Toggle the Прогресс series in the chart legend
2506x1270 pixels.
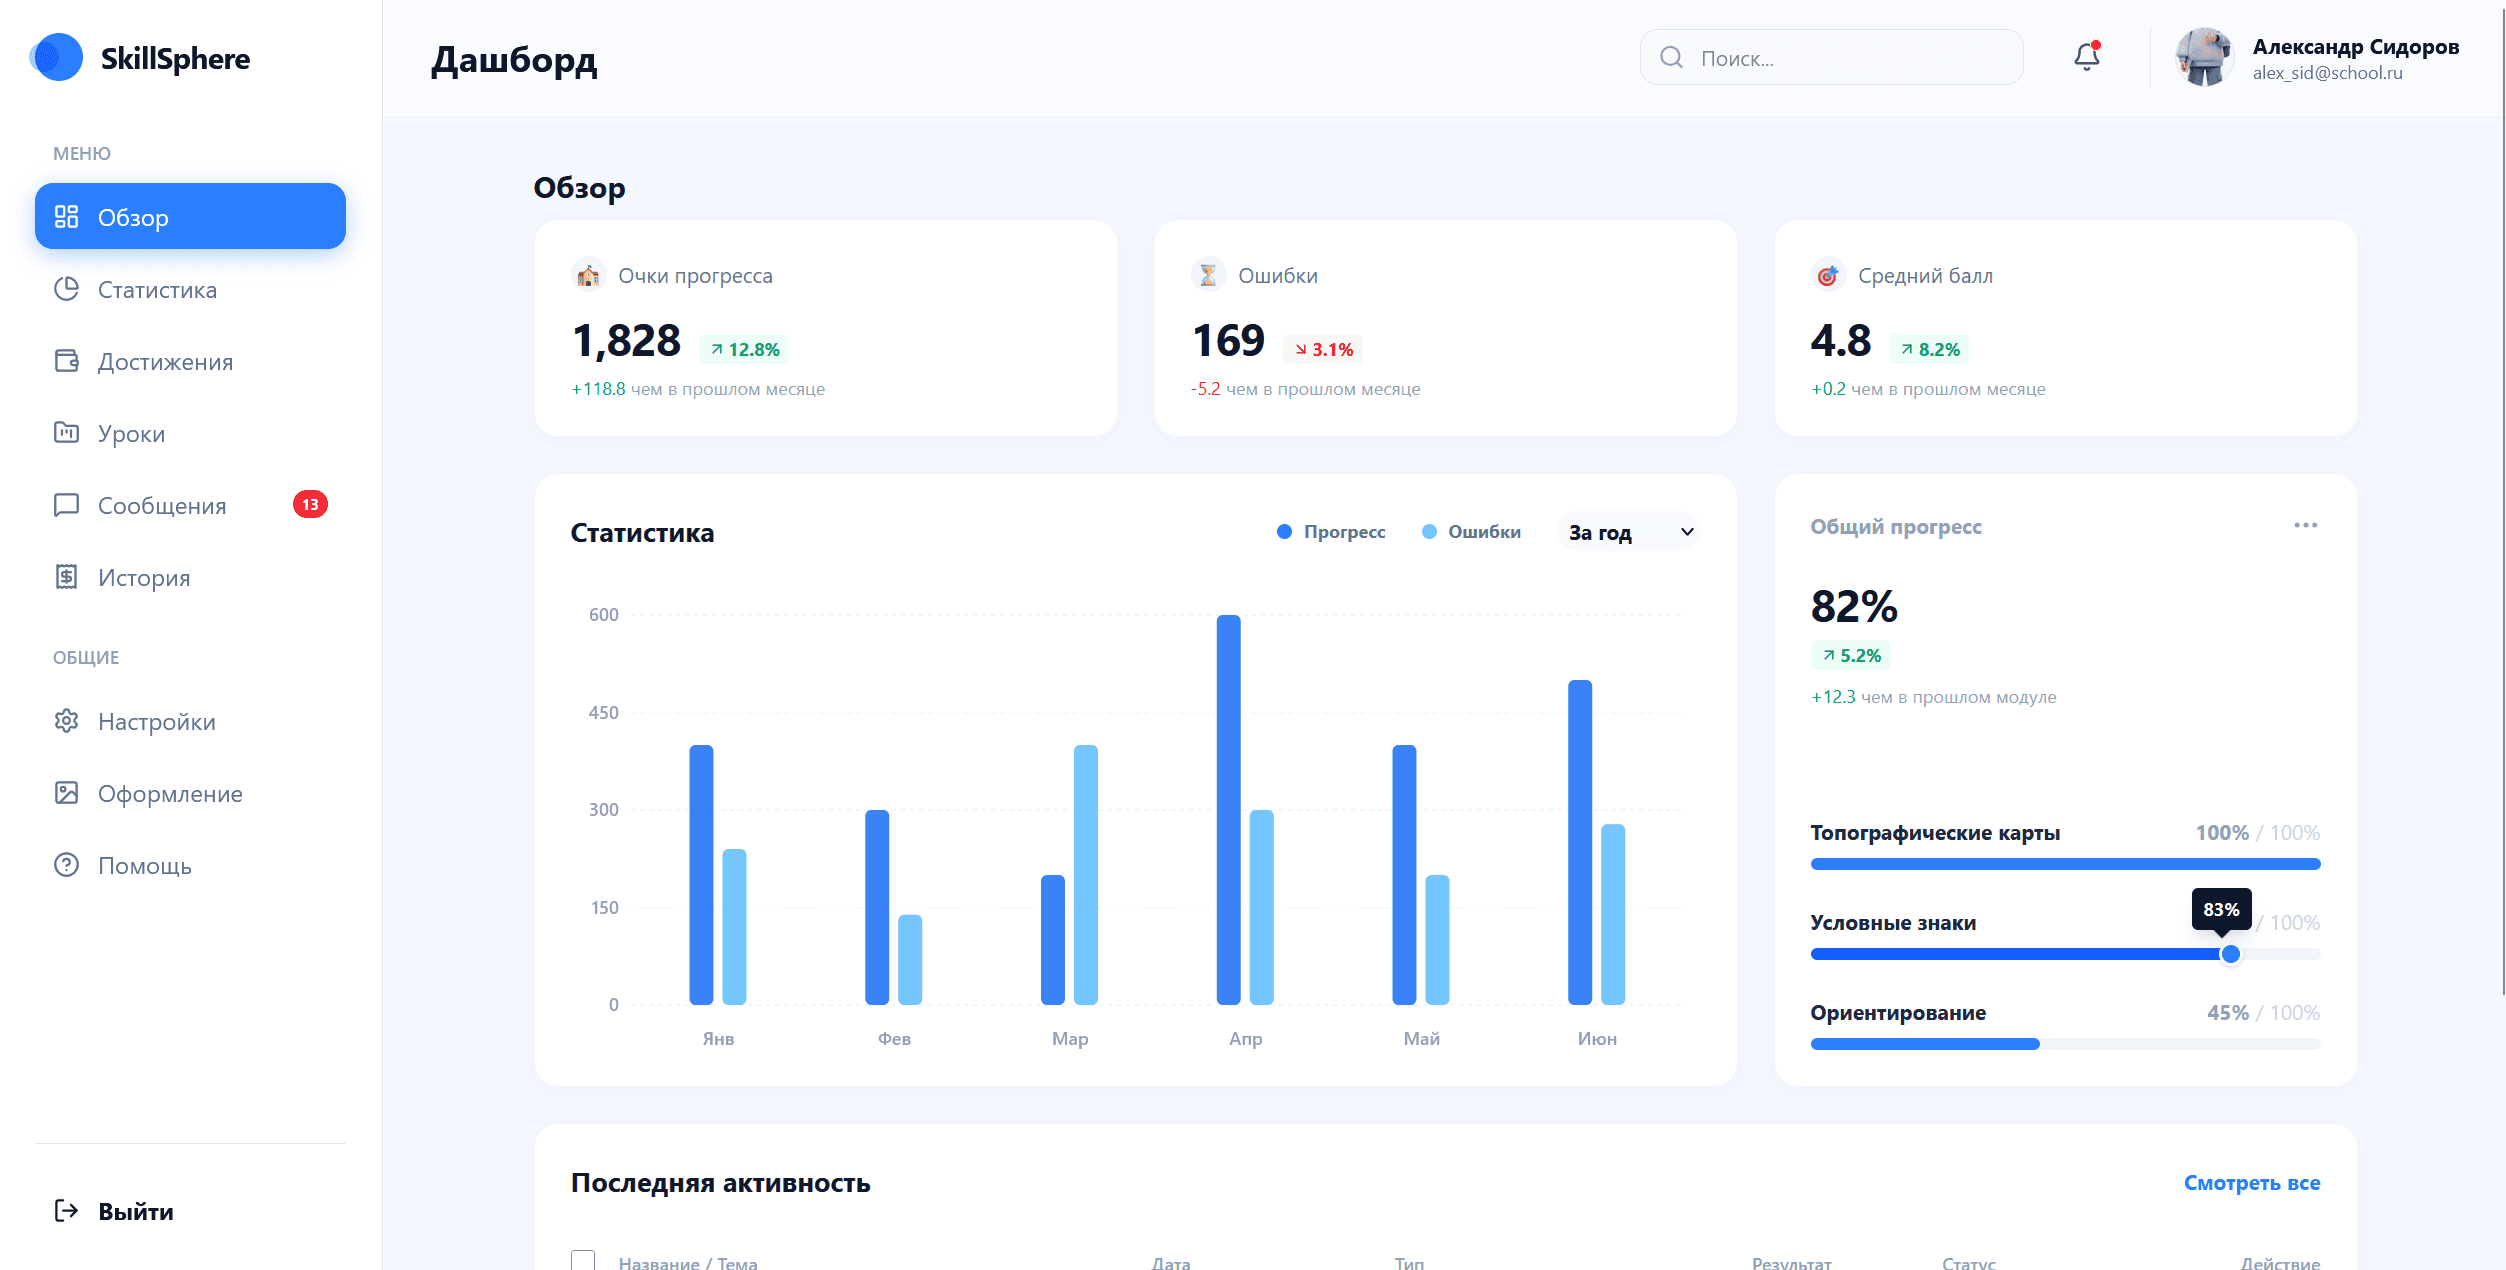[1333, 531]
